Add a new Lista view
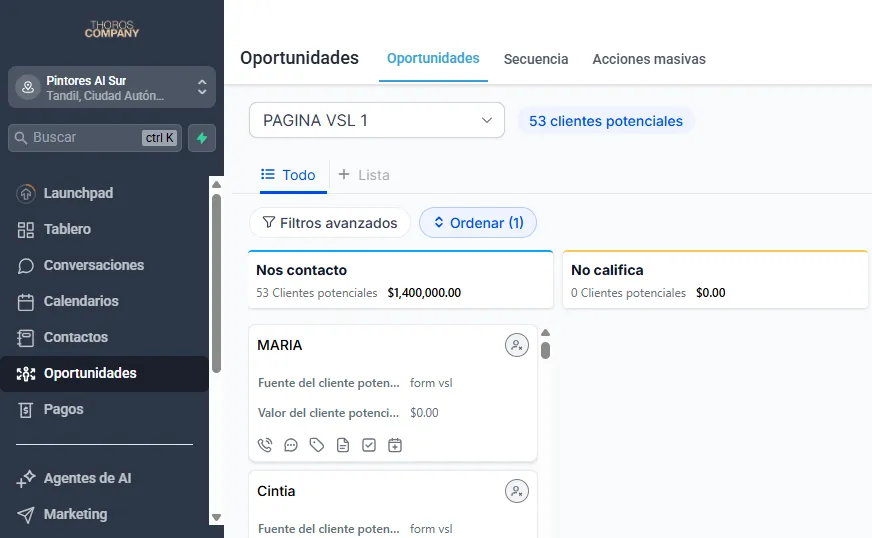The height and width of the screenshot is (538, 872). pos(364,175)
